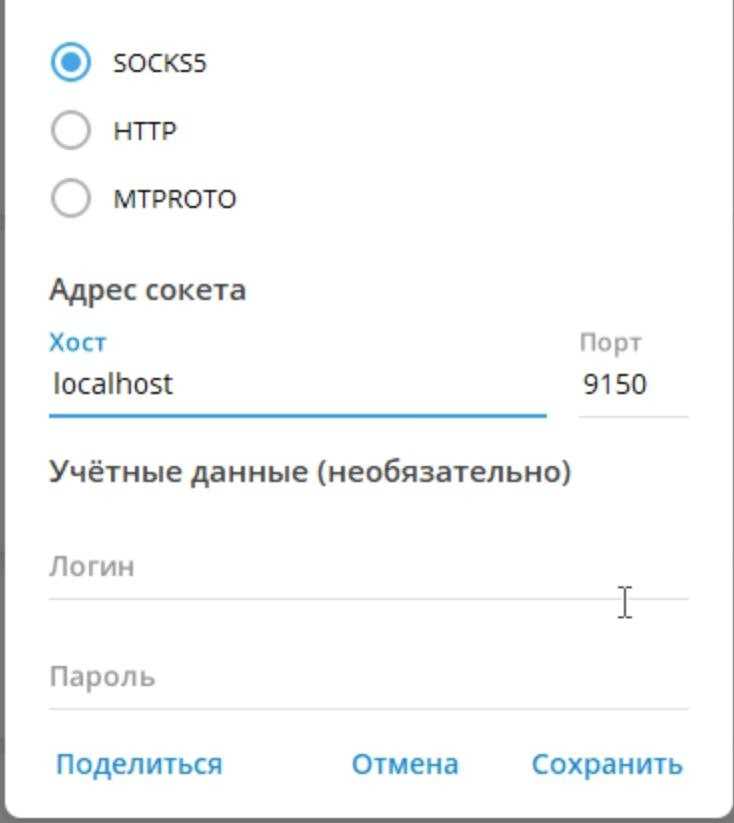Screen dimensions: 734x823
Task: Click the underline below the 9150 port value
Action: pos(634,417)
